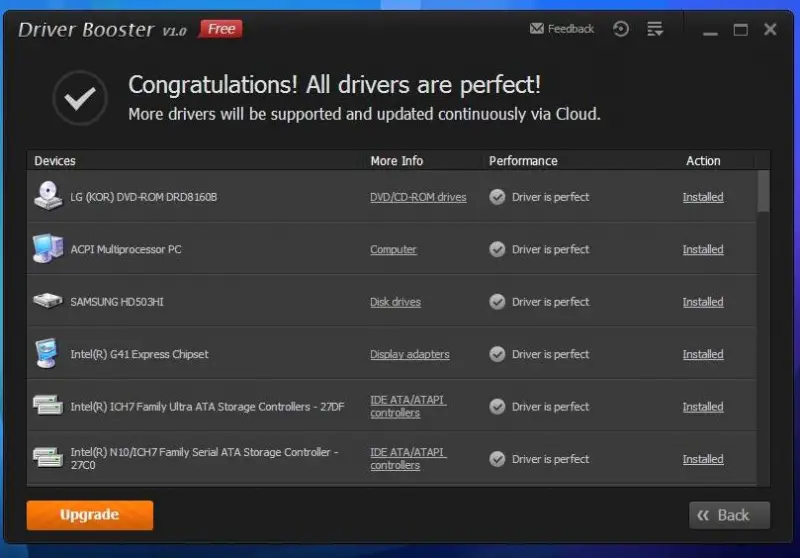This screenshot has height=558, width=800.
Task: Click Installed link for Ultra ATA 27DF
Action: pos(703,407)
